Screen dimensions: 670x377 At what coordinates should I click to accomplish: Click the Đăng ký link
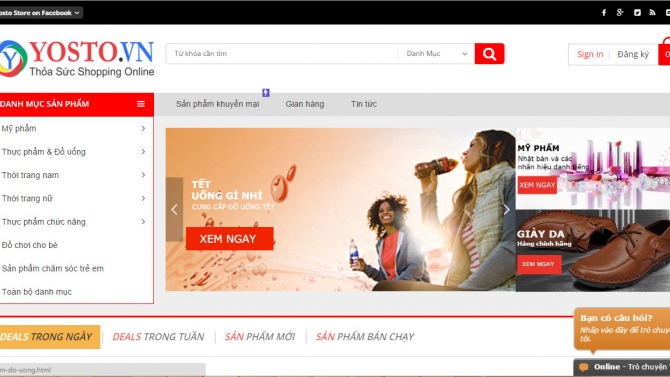tap(633, 54)
